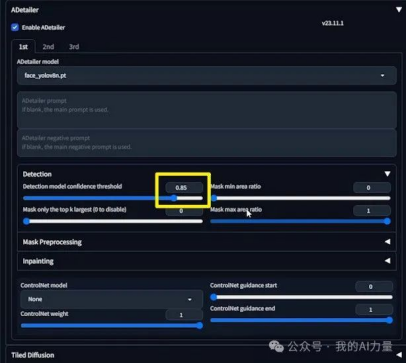Switch to the 3rd tab
Viewport: 406px width, 363px height.
(x=74, y=47)
